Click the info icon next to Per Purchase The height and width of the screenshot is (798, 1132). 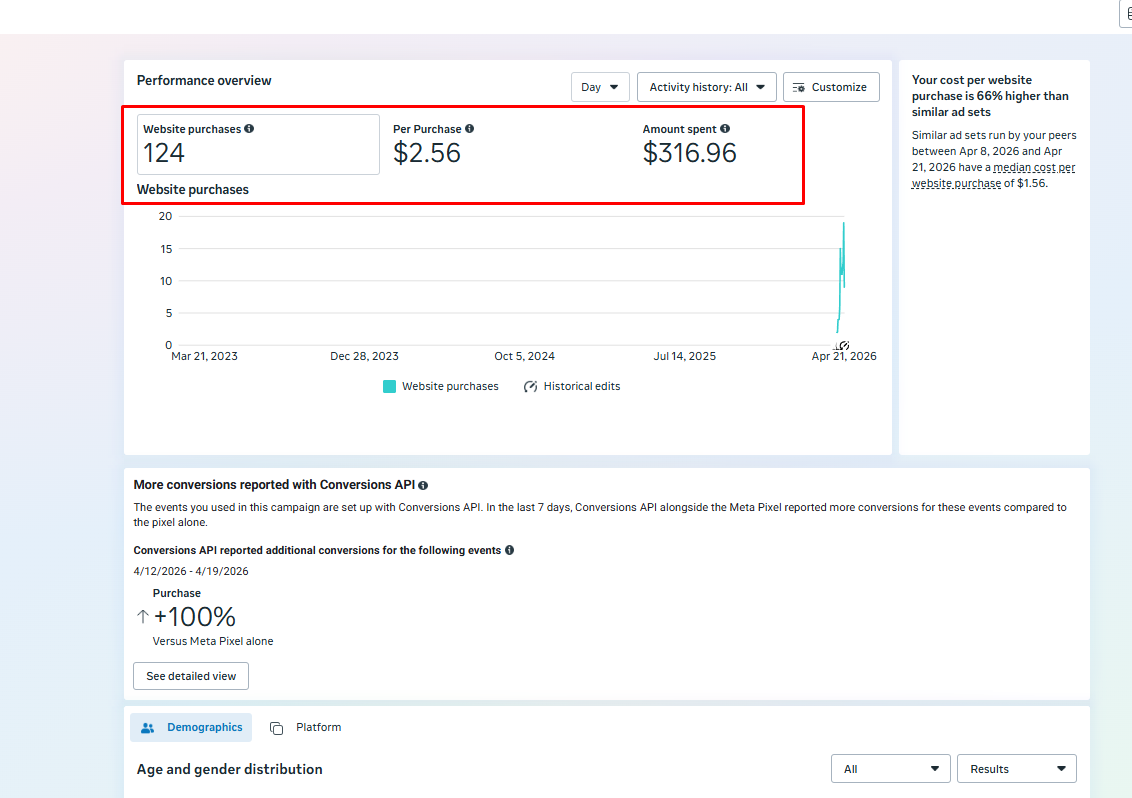469,129
